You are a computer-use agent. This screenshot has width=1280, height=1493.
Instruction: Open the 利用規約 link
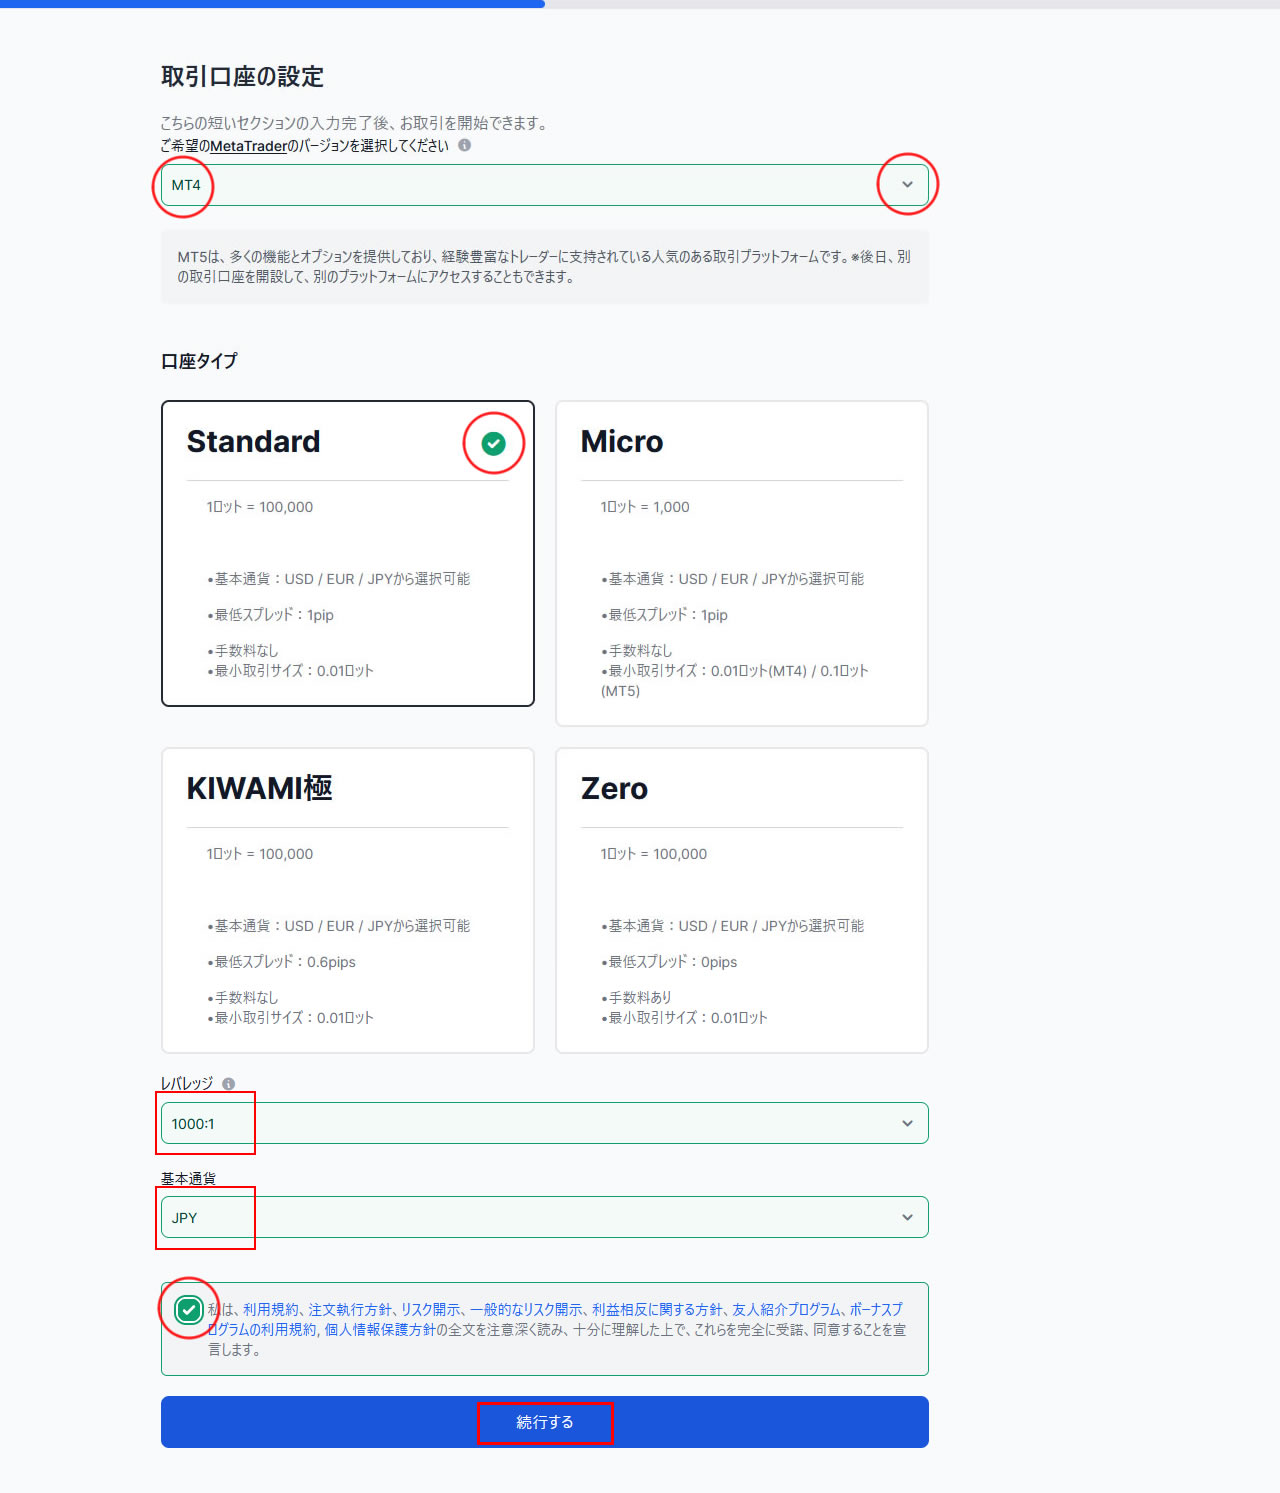(x=270, y=1309)
